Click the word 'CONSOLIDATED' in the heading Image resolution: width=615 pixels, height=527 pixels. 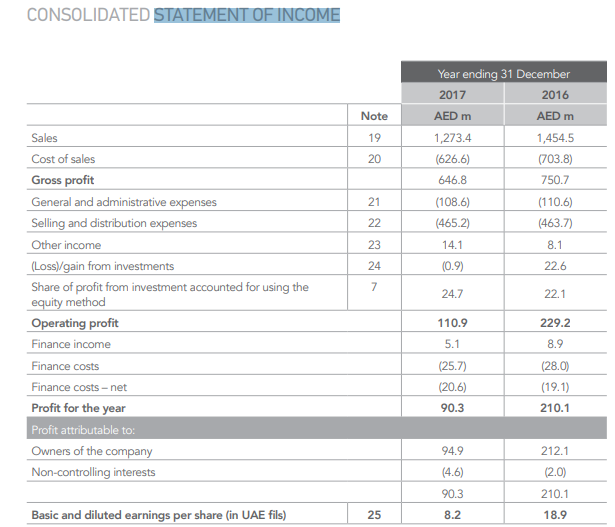88,16
